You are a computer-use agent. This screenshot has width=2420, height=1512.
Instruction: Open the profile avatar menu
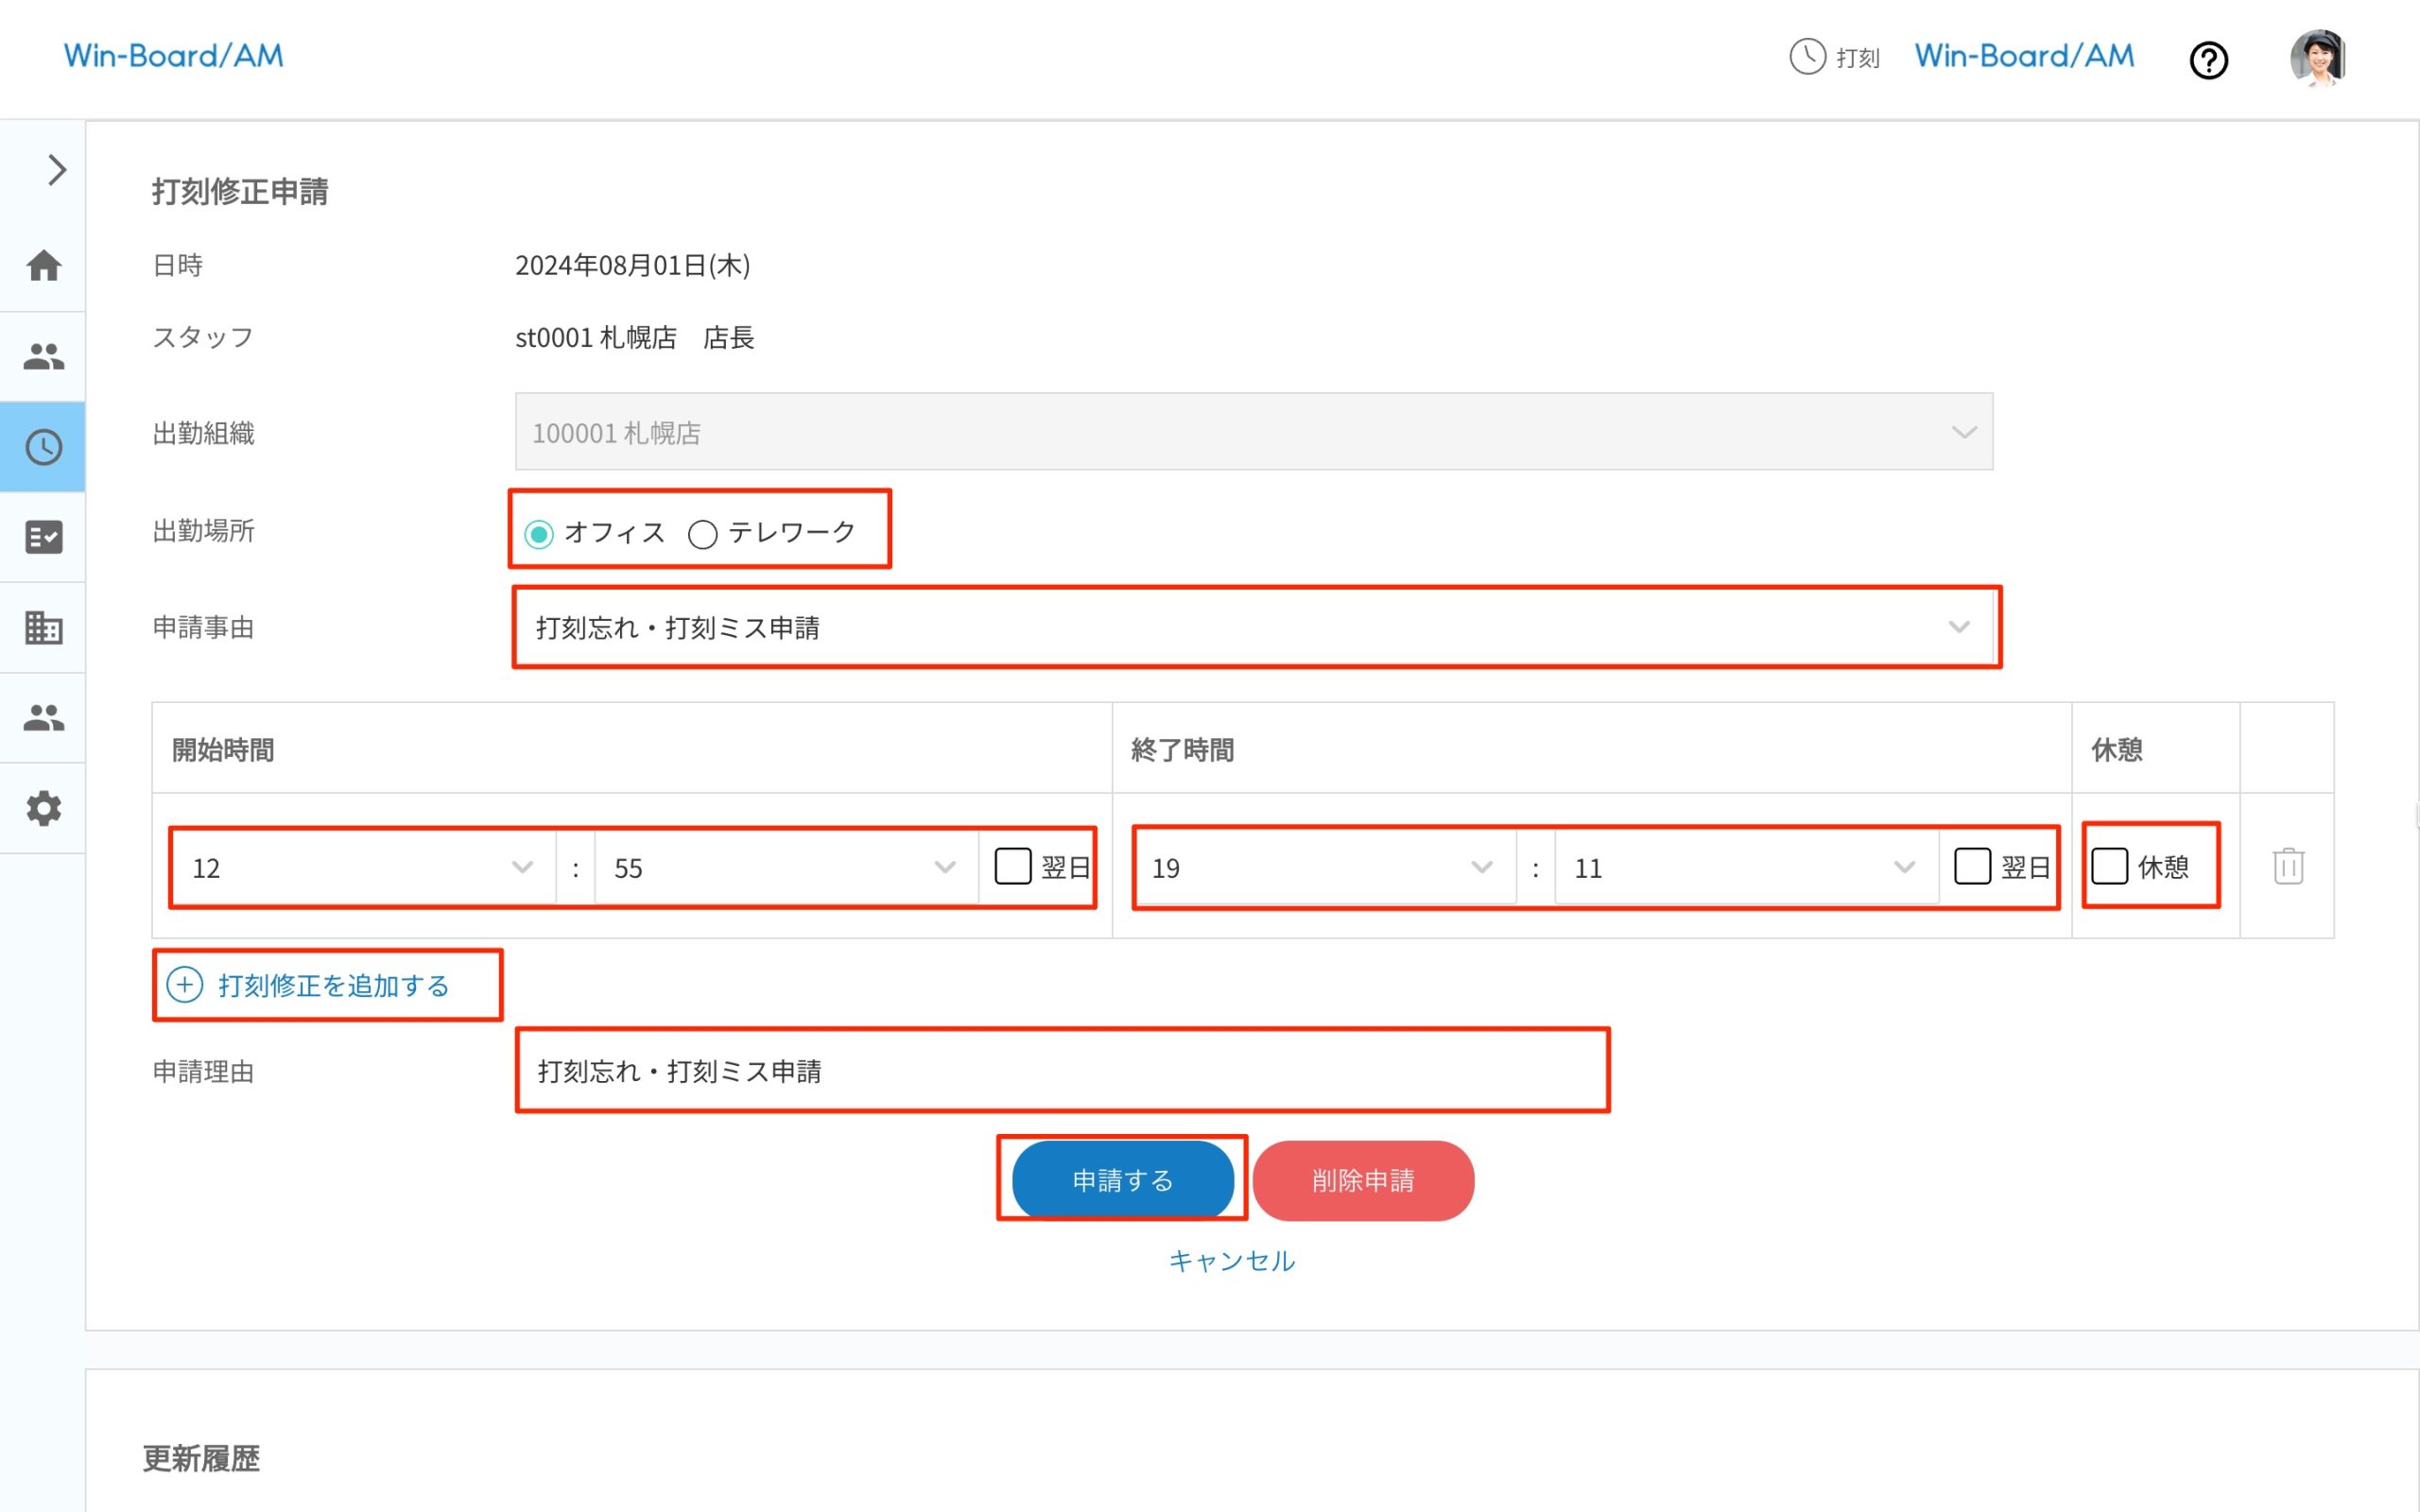(2316, 59)
